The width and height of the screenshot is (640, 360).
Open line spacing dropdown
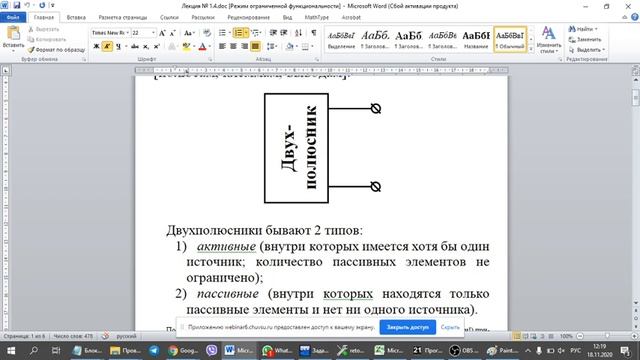(271, 47)
